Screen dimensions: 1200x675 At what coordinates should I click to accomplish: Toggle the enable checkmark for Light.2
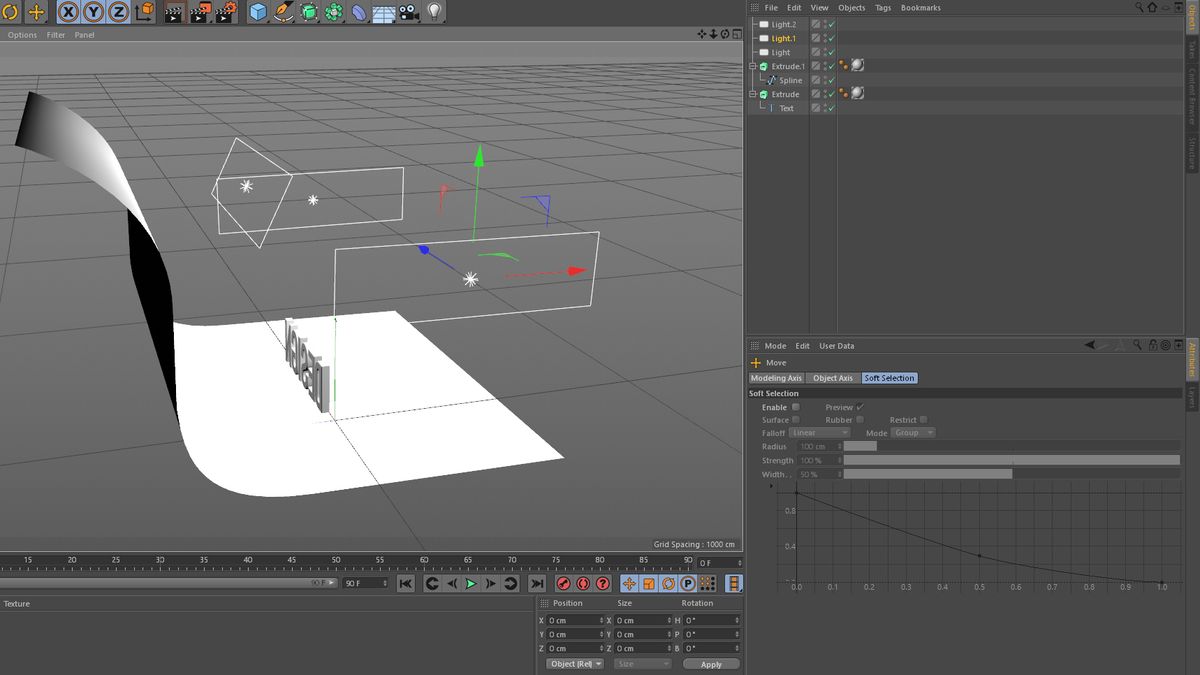coord(831,24)
